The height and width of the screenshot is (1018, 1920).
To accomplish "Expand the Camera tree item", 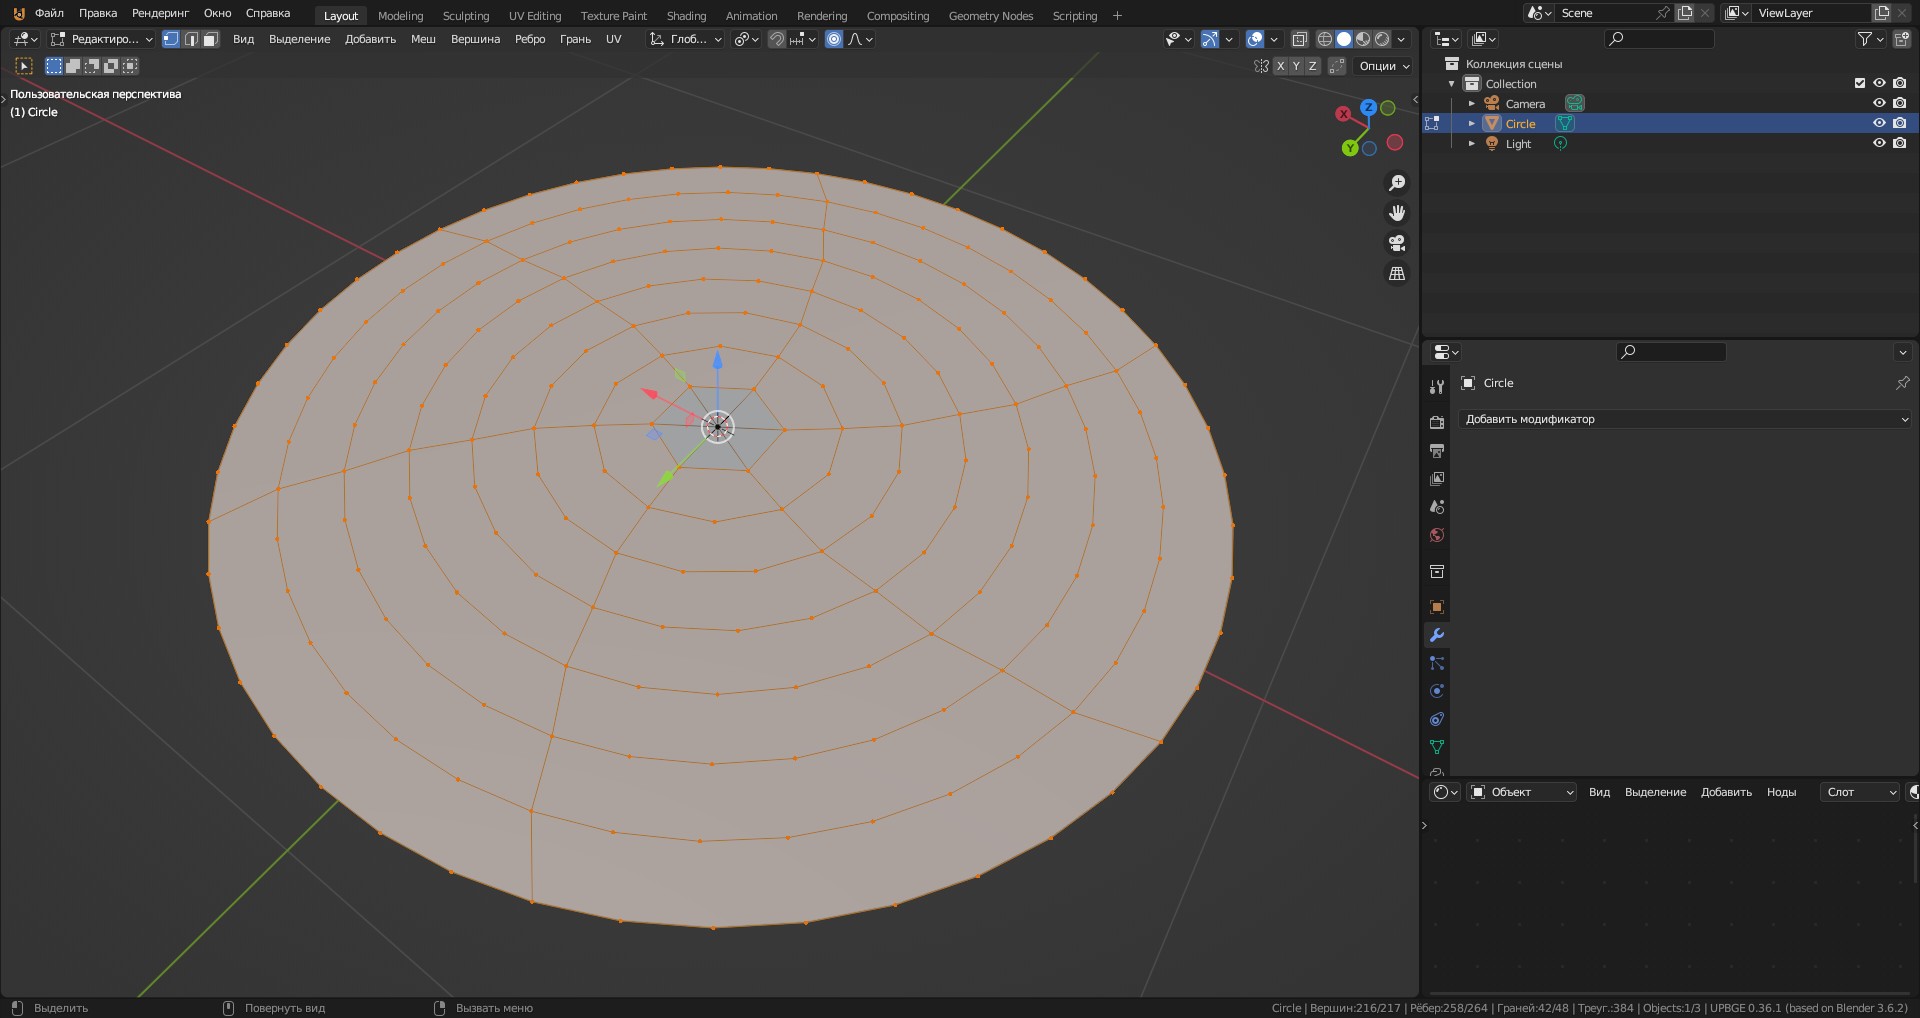I will [x=1471, y=103].
